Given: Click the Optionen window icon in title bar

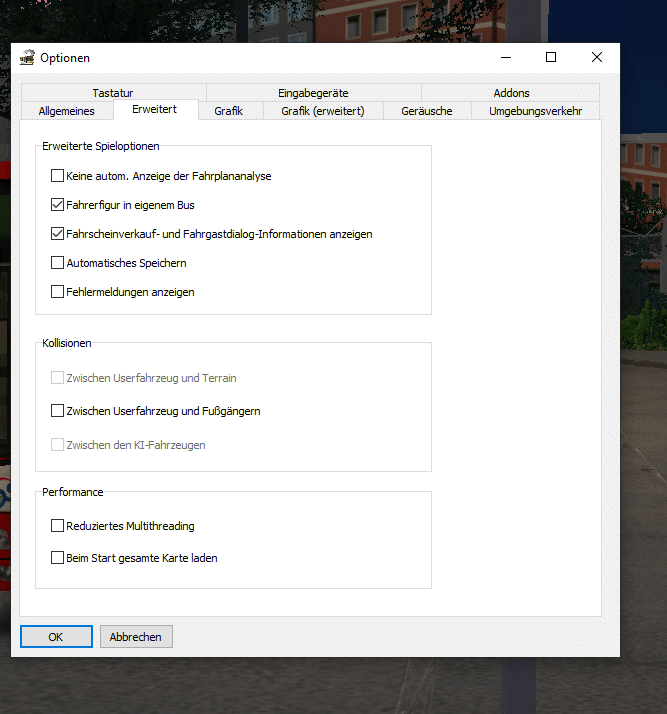Looking at the screenshot, I should [x=27, y=58].
